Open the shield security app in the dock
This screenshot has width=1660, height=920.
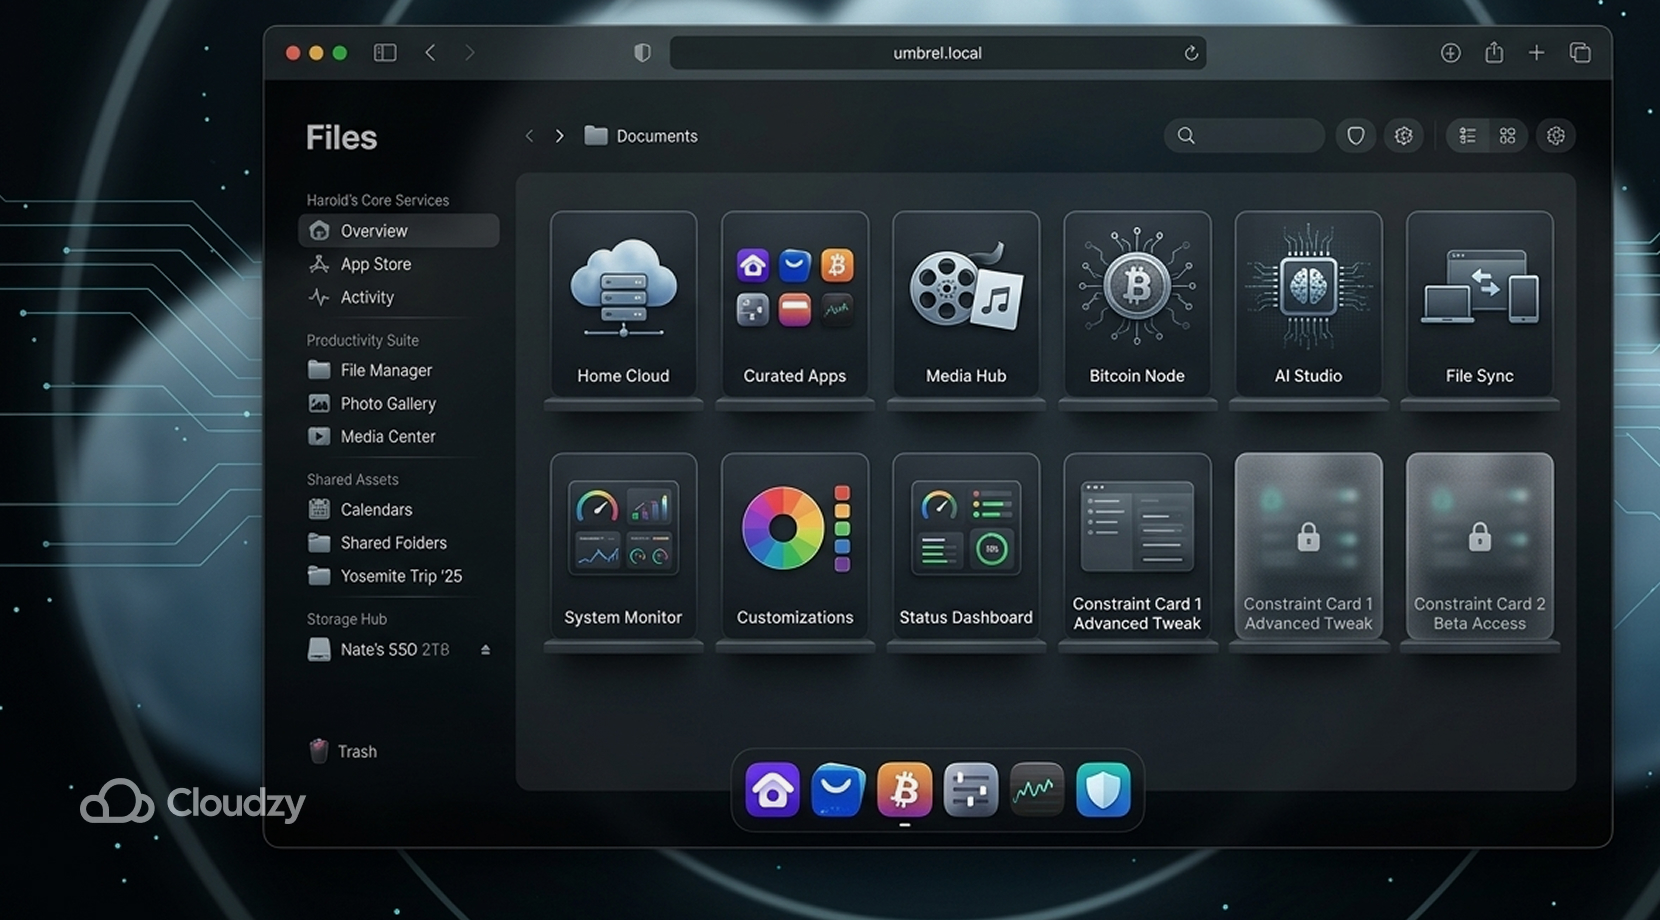1104,790
